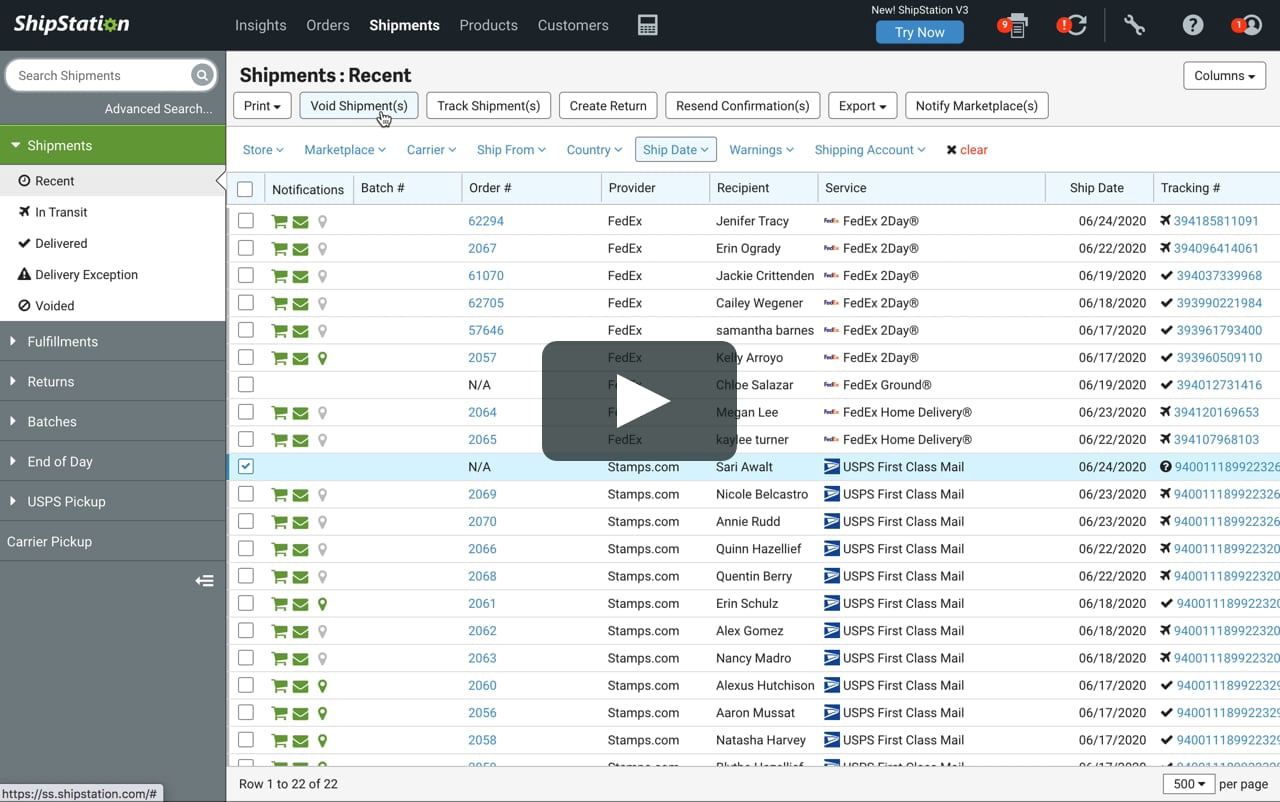Open settings wrench icon
Screen dimensions: 1280x802
coord(1134,26)
